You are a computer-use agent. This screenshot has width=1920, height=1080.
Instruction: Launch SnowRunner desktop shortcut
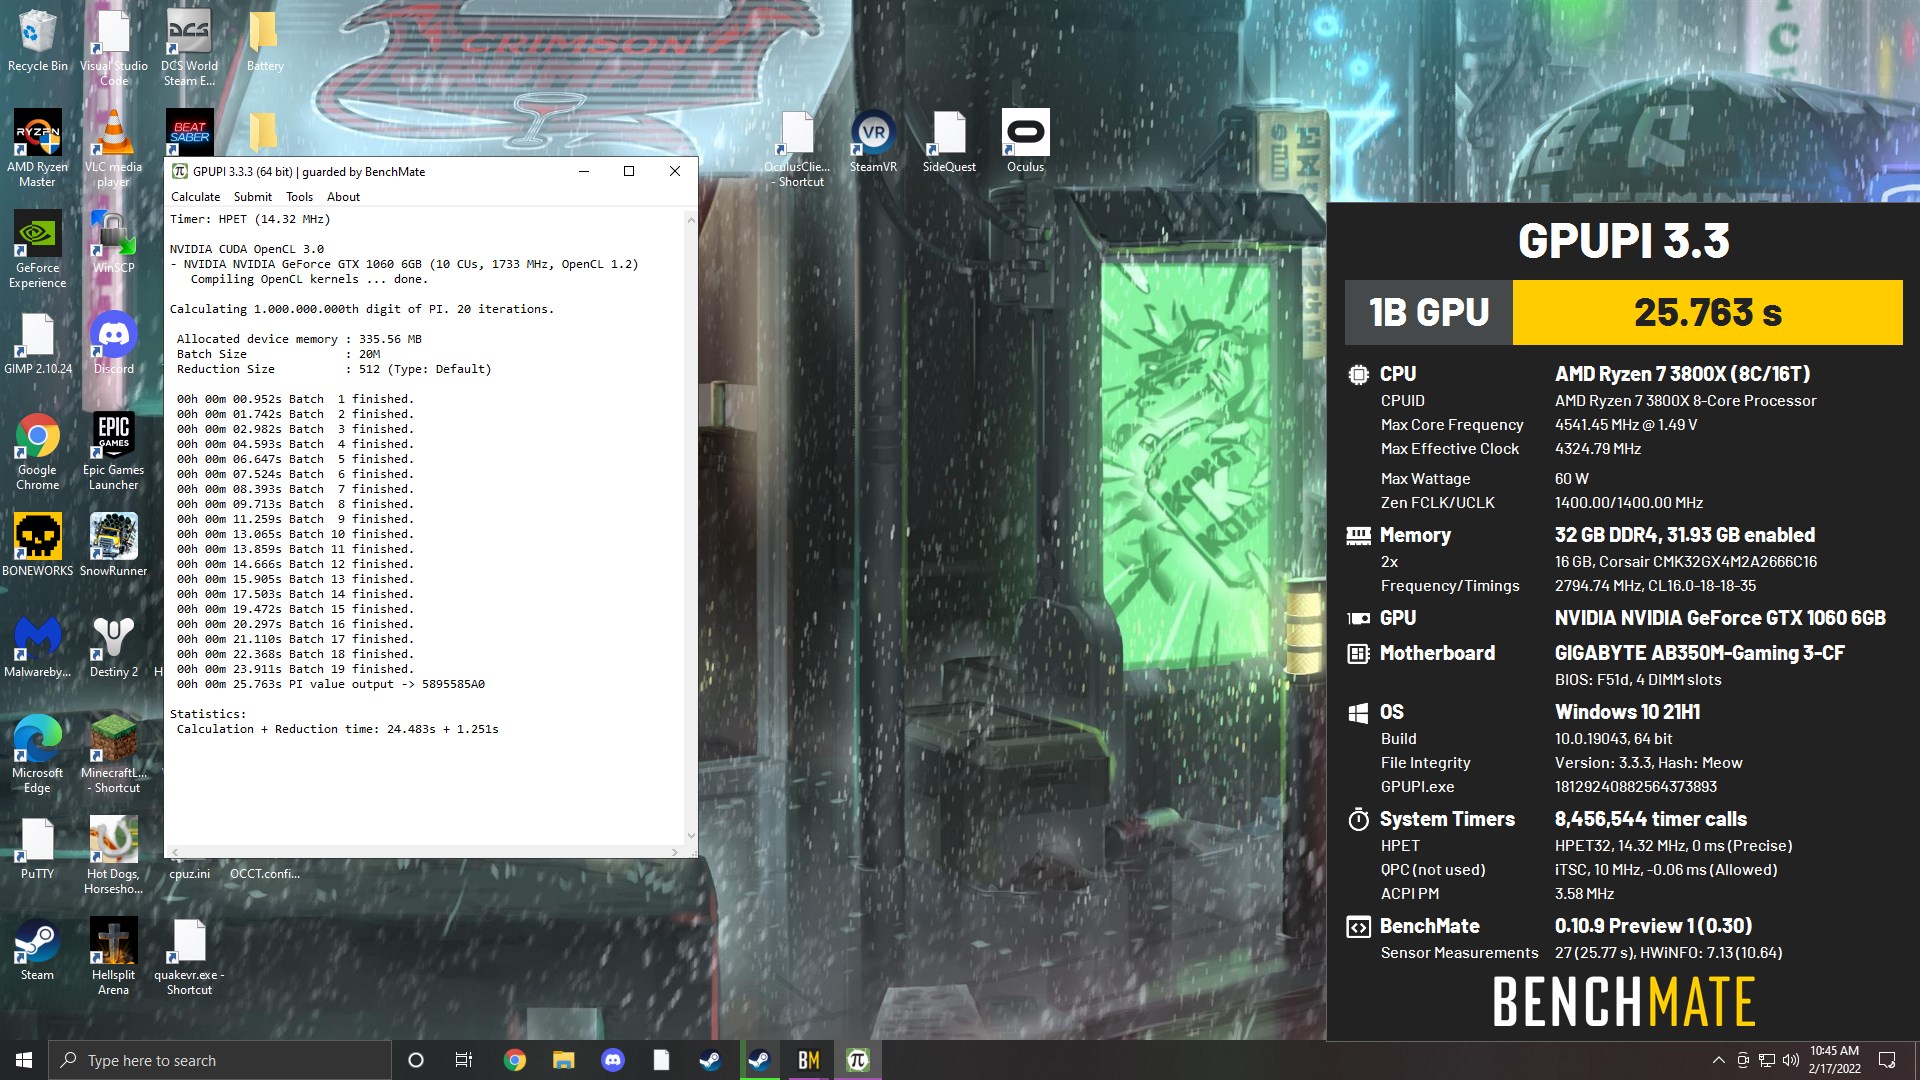(x=113, y=544)
